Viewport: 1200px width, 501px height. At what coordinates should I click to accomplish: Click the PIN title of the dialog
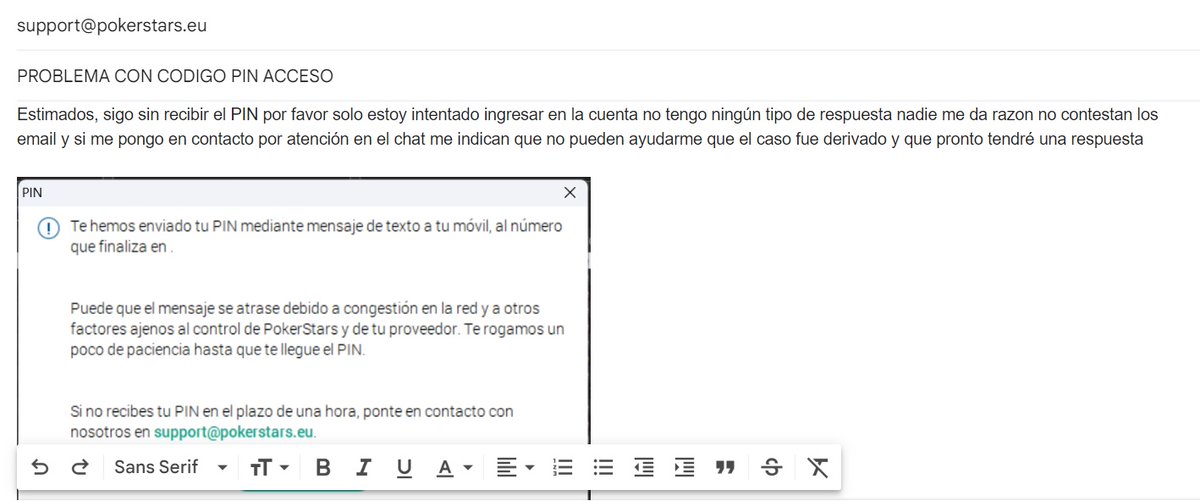click(x=31, y=192)
